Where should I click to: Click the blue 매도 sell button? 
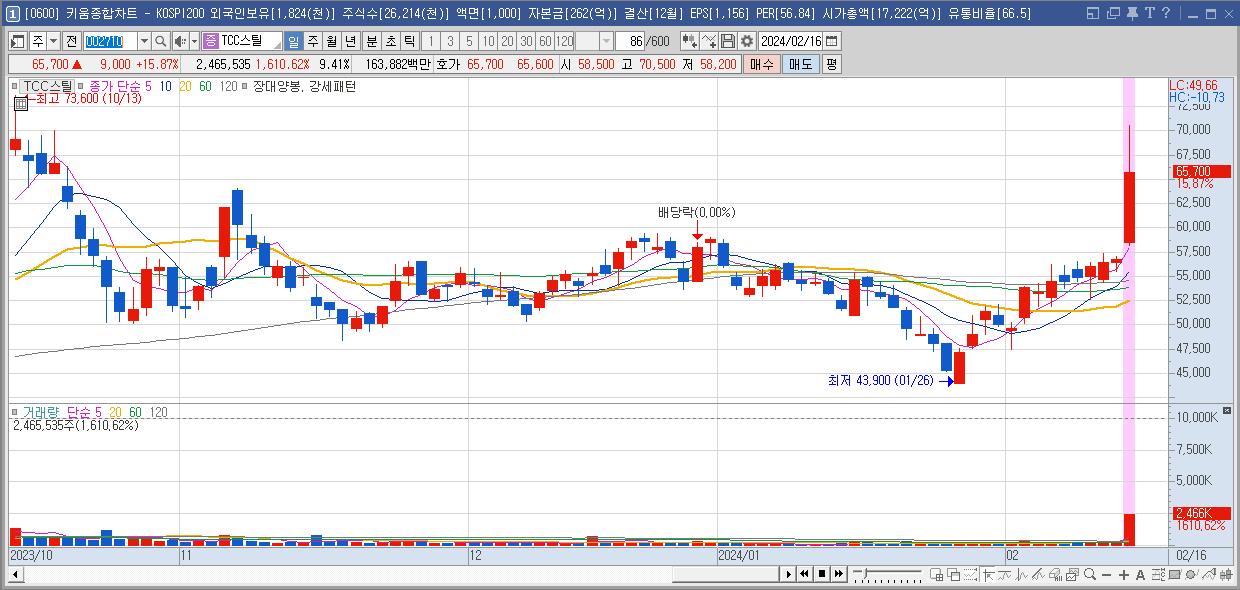tap(800, 64)
